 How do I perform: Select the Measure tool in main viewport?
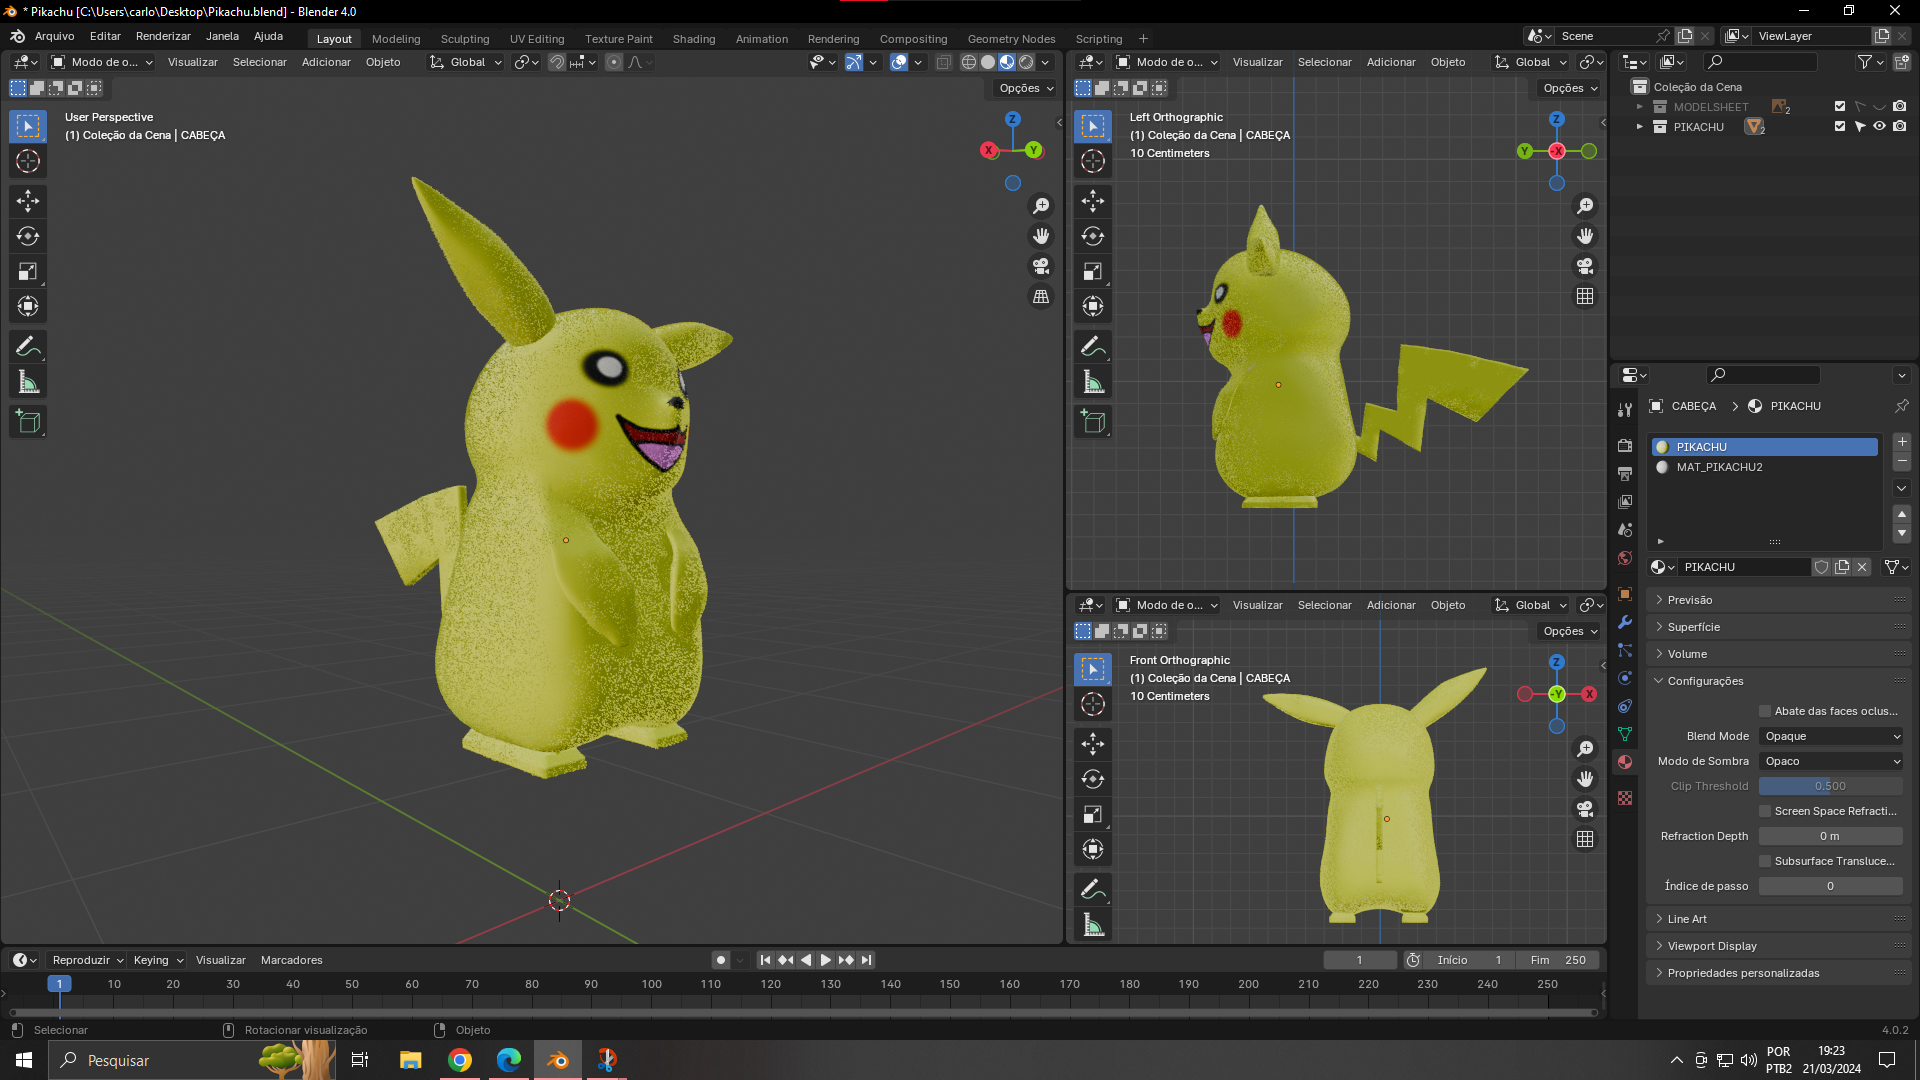(x=28, y=382)
